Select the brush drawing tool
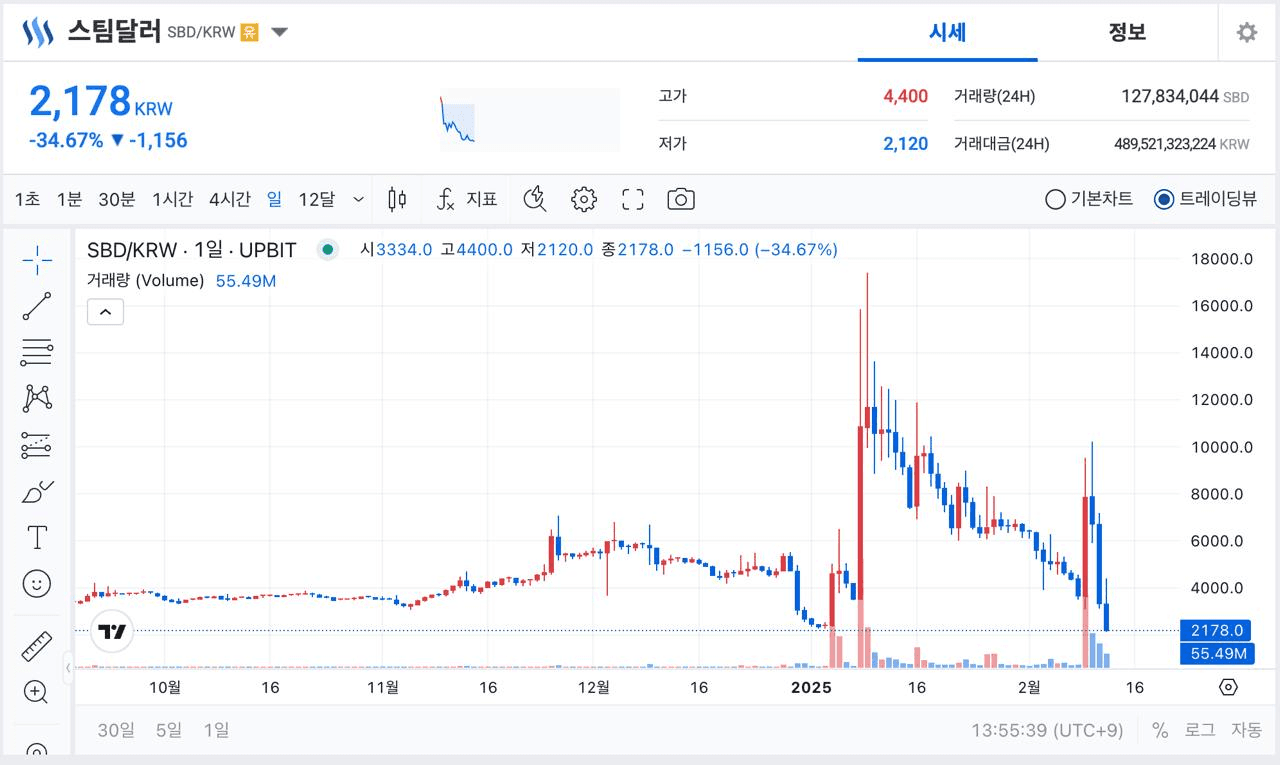This screenshot has height=765, width=1280. [x=37, y=491]
